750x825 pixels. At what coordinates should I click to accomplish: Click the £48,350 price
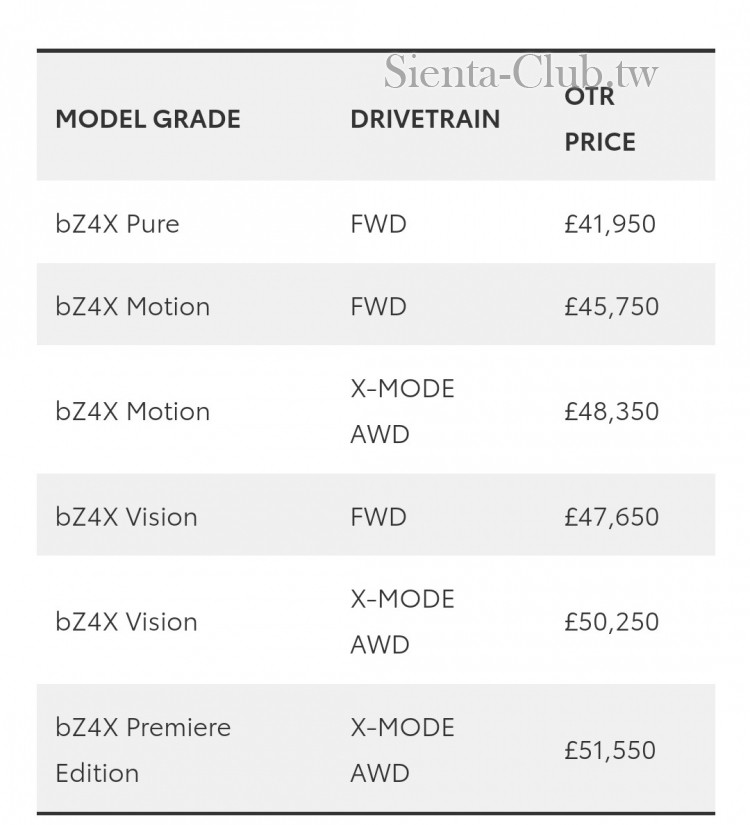tap(611, 411)
